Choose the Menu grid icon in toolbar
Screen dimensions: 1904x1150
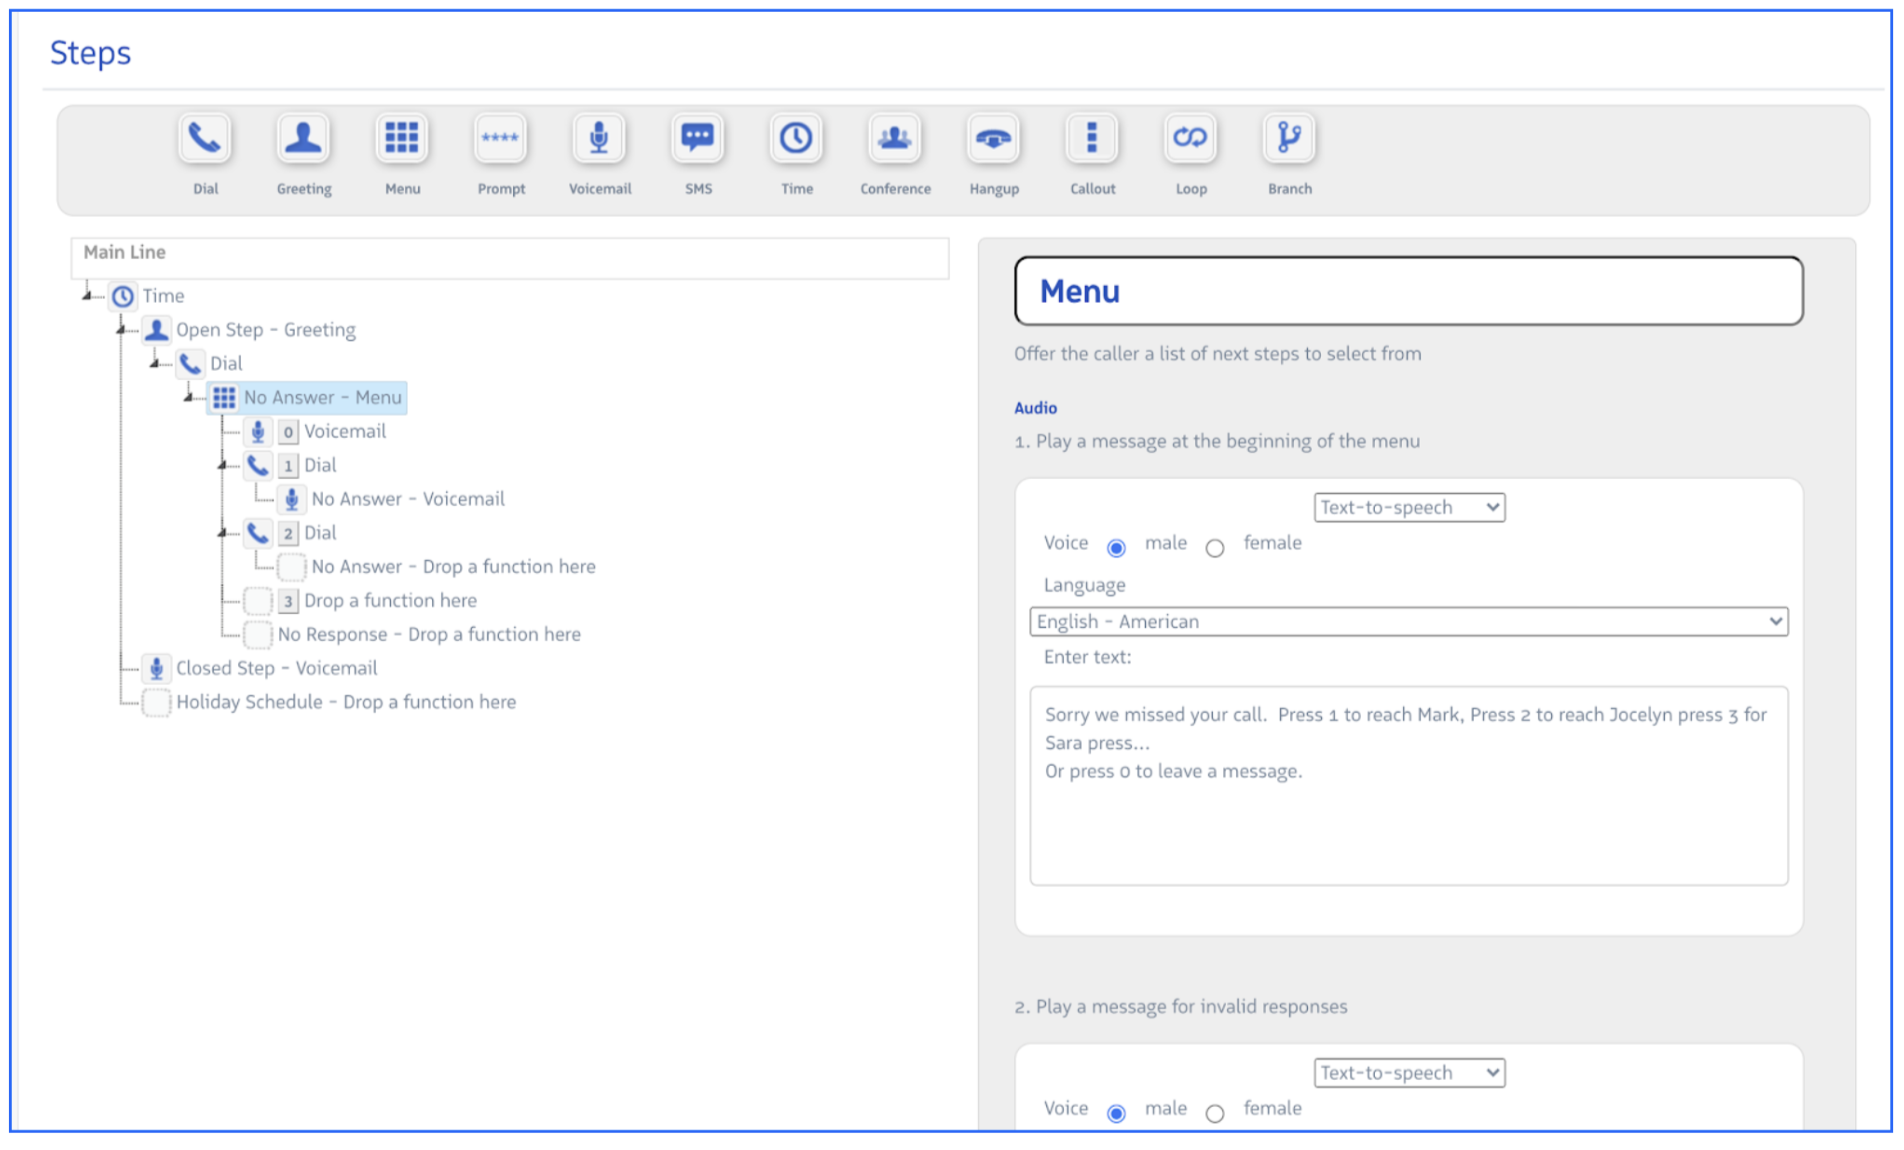402,139
